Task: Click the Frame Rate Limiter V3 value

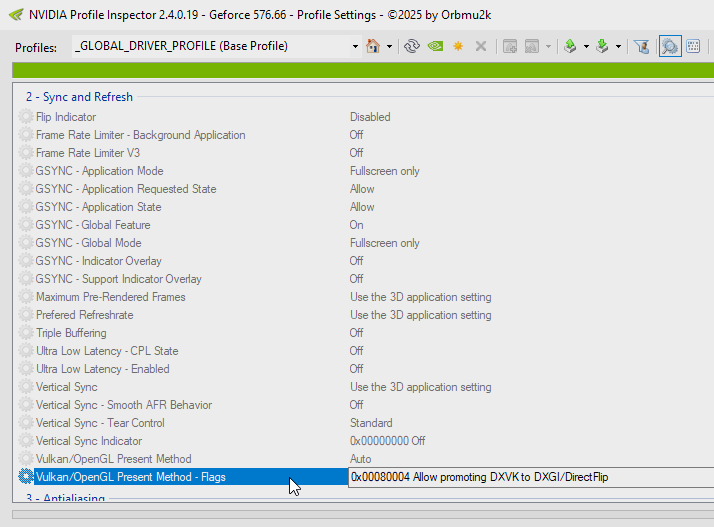Action: pos(357,153)
